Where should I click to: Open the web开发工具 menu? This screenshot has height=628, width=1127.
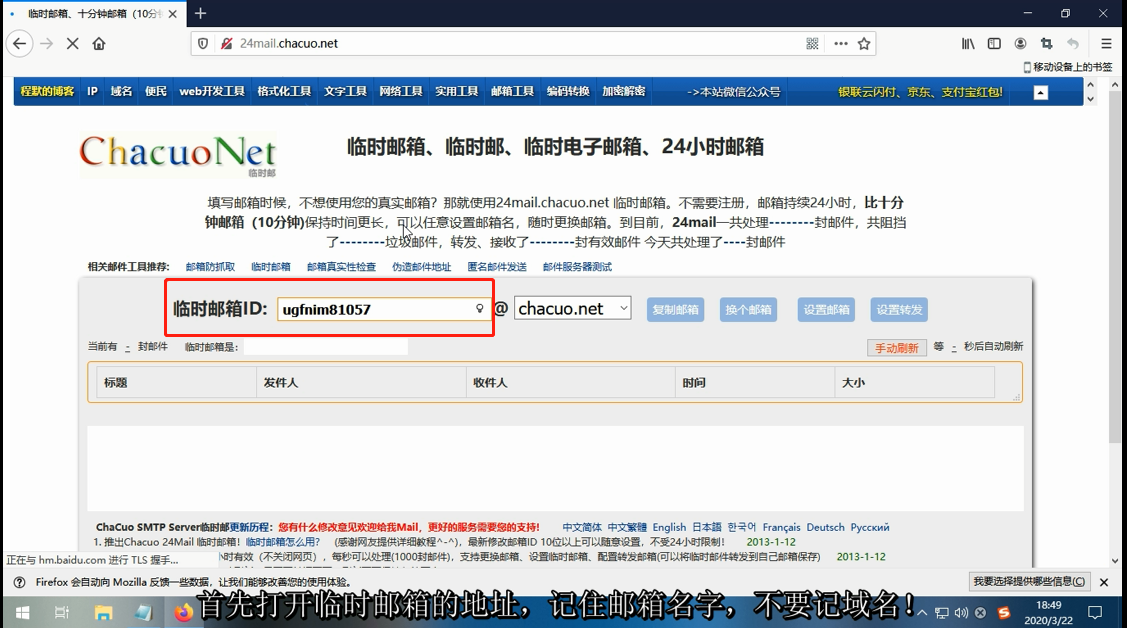coord(211,91)
